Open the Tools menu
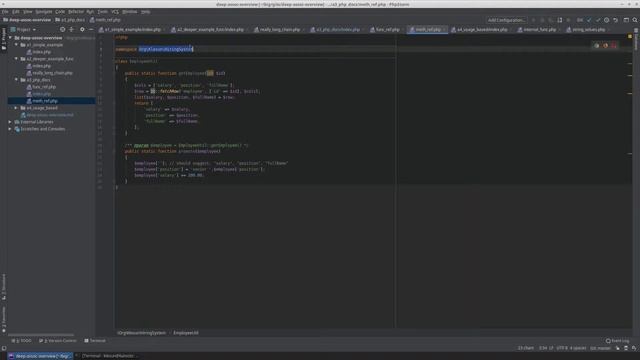This screenshot has width=640, height=360. coord(102,11)
